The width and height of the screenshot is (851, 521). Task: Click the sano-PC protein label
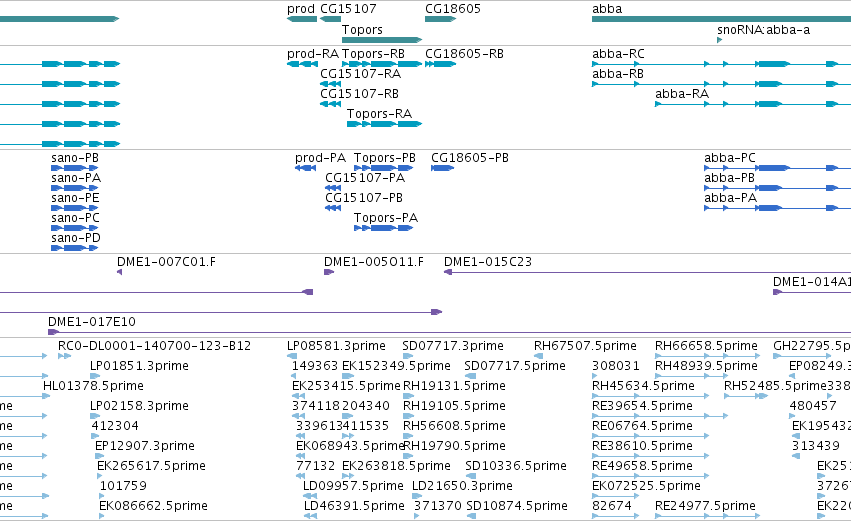click(75, 219)
